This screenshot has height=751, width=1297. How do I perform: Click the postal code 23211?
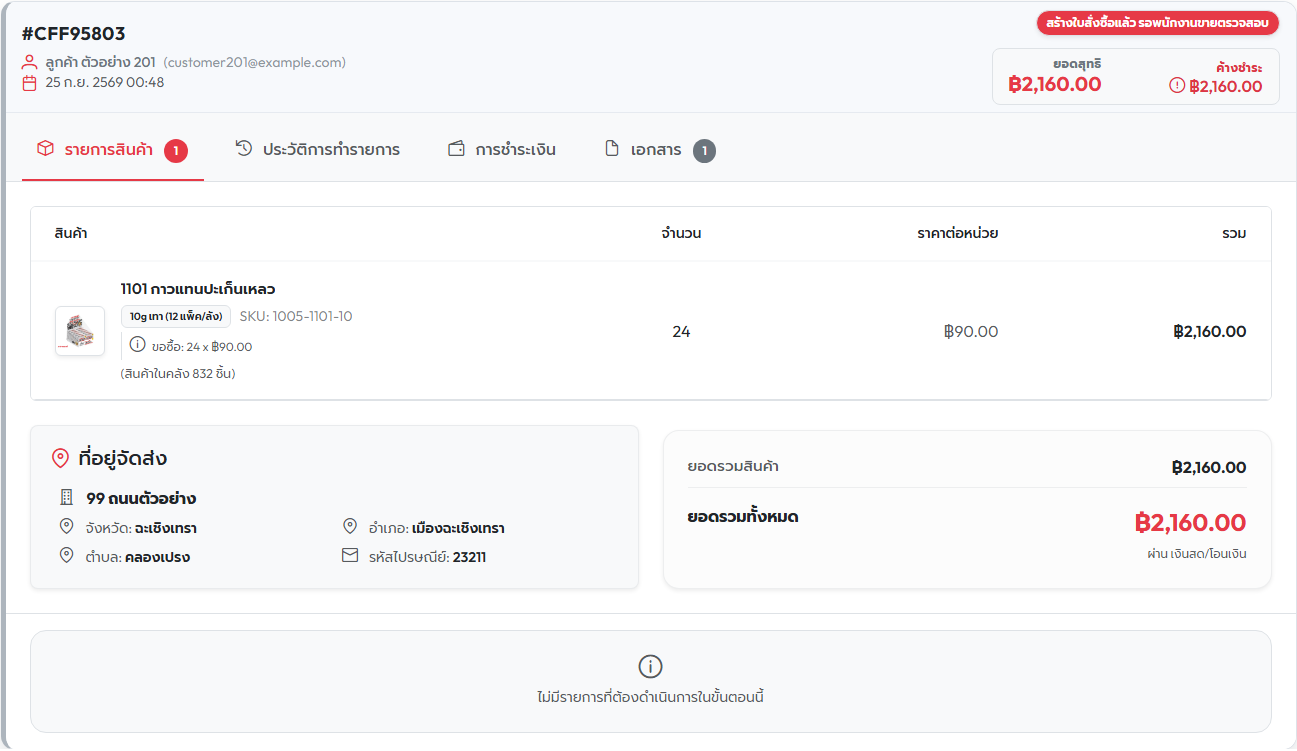[x=470, y=557]
